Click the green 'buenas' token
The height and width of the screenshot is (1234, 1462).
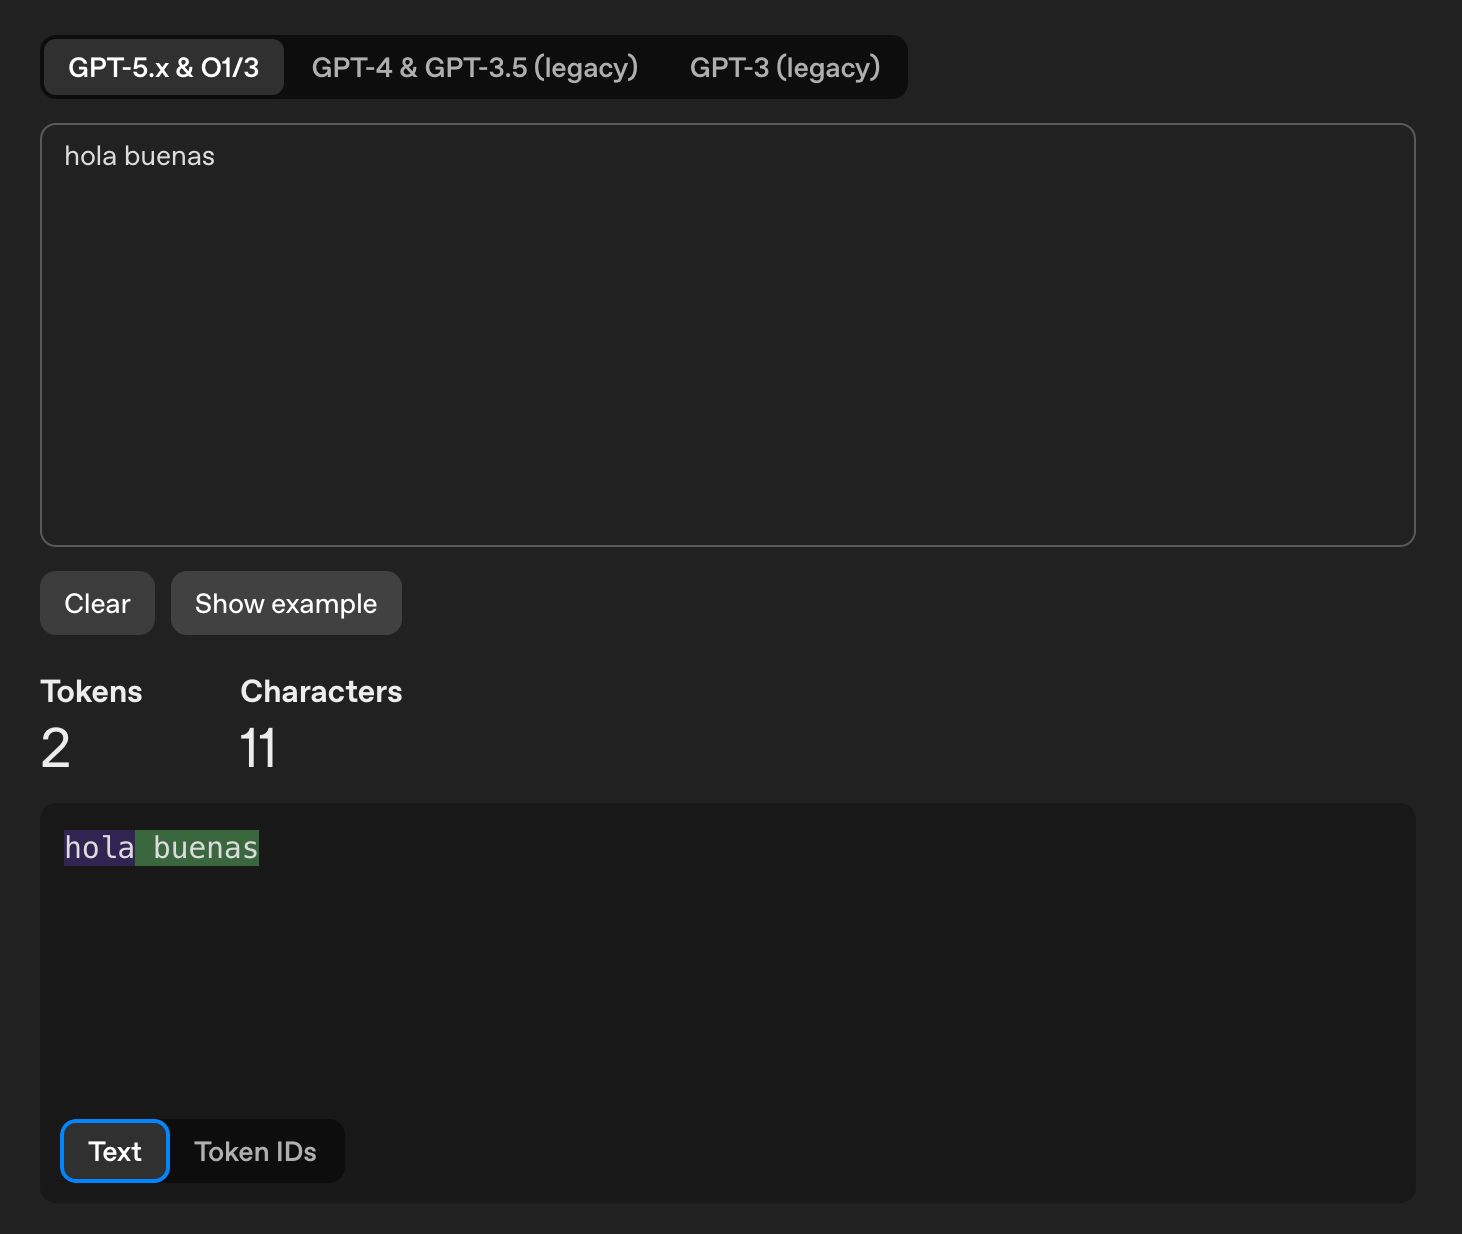point(197,848)
